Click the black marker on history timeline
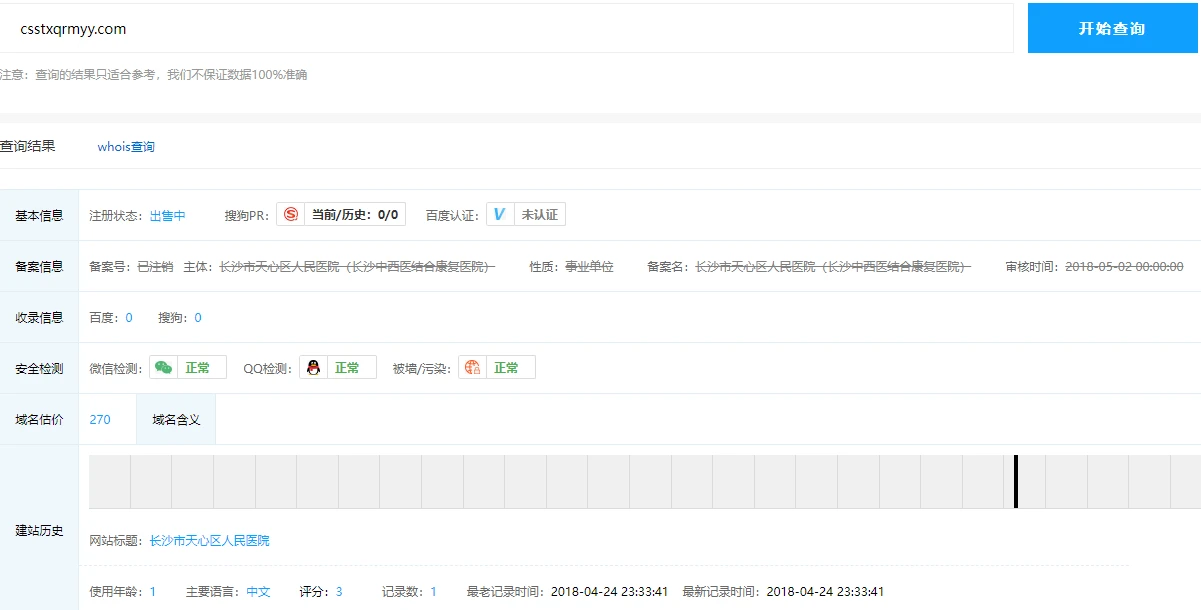Viewport: 1201px width, 610px height. 1015,481
